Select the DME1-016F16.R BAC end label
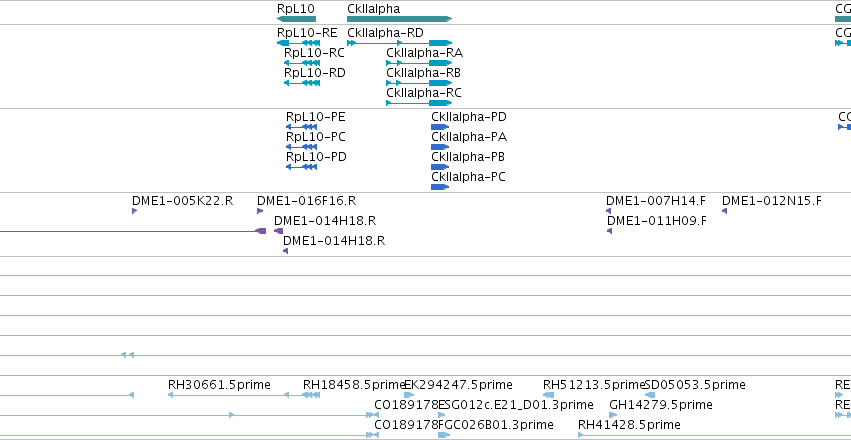Image resolution: width=851 pixels, height=440 pixels. click(x=307, y=201)
